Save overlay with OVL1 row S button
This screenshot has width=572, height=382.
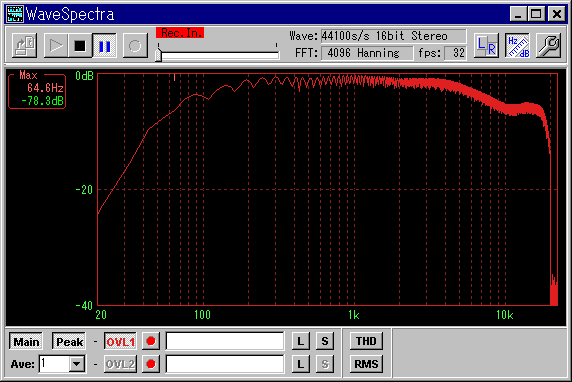coord(325,341)
